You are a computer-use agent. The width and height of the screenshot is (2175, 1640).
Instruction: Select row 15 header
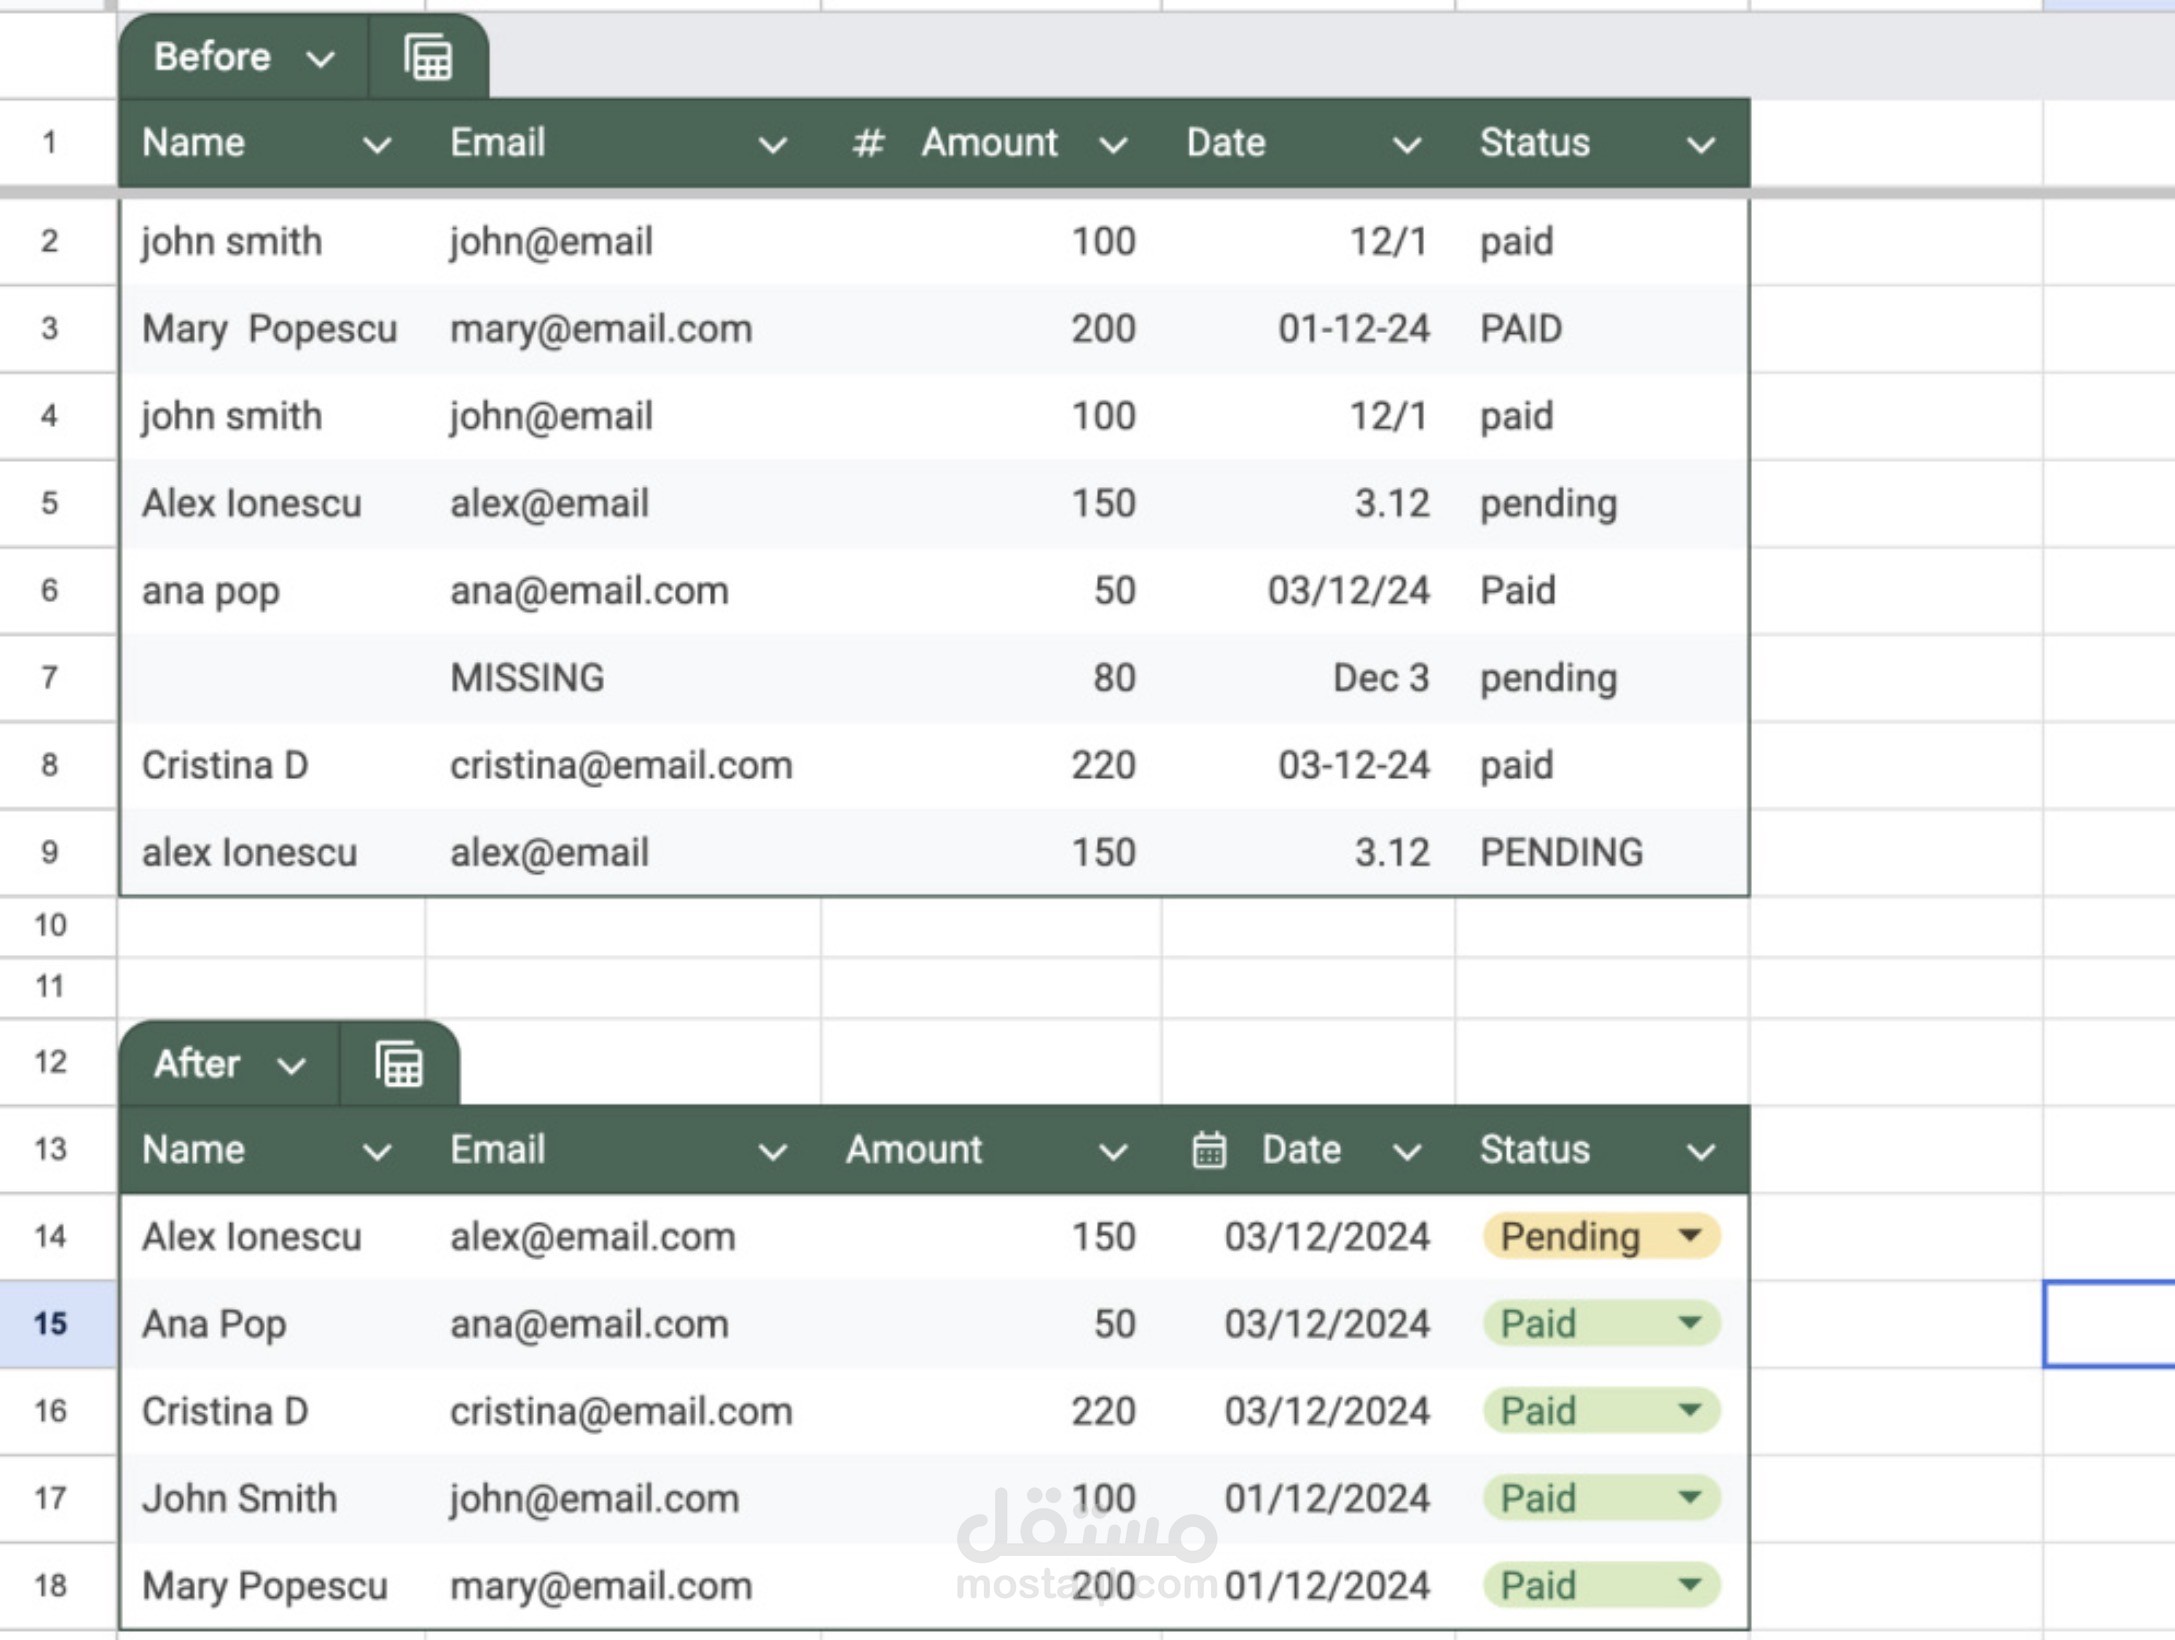click(x=51, y=1323)
